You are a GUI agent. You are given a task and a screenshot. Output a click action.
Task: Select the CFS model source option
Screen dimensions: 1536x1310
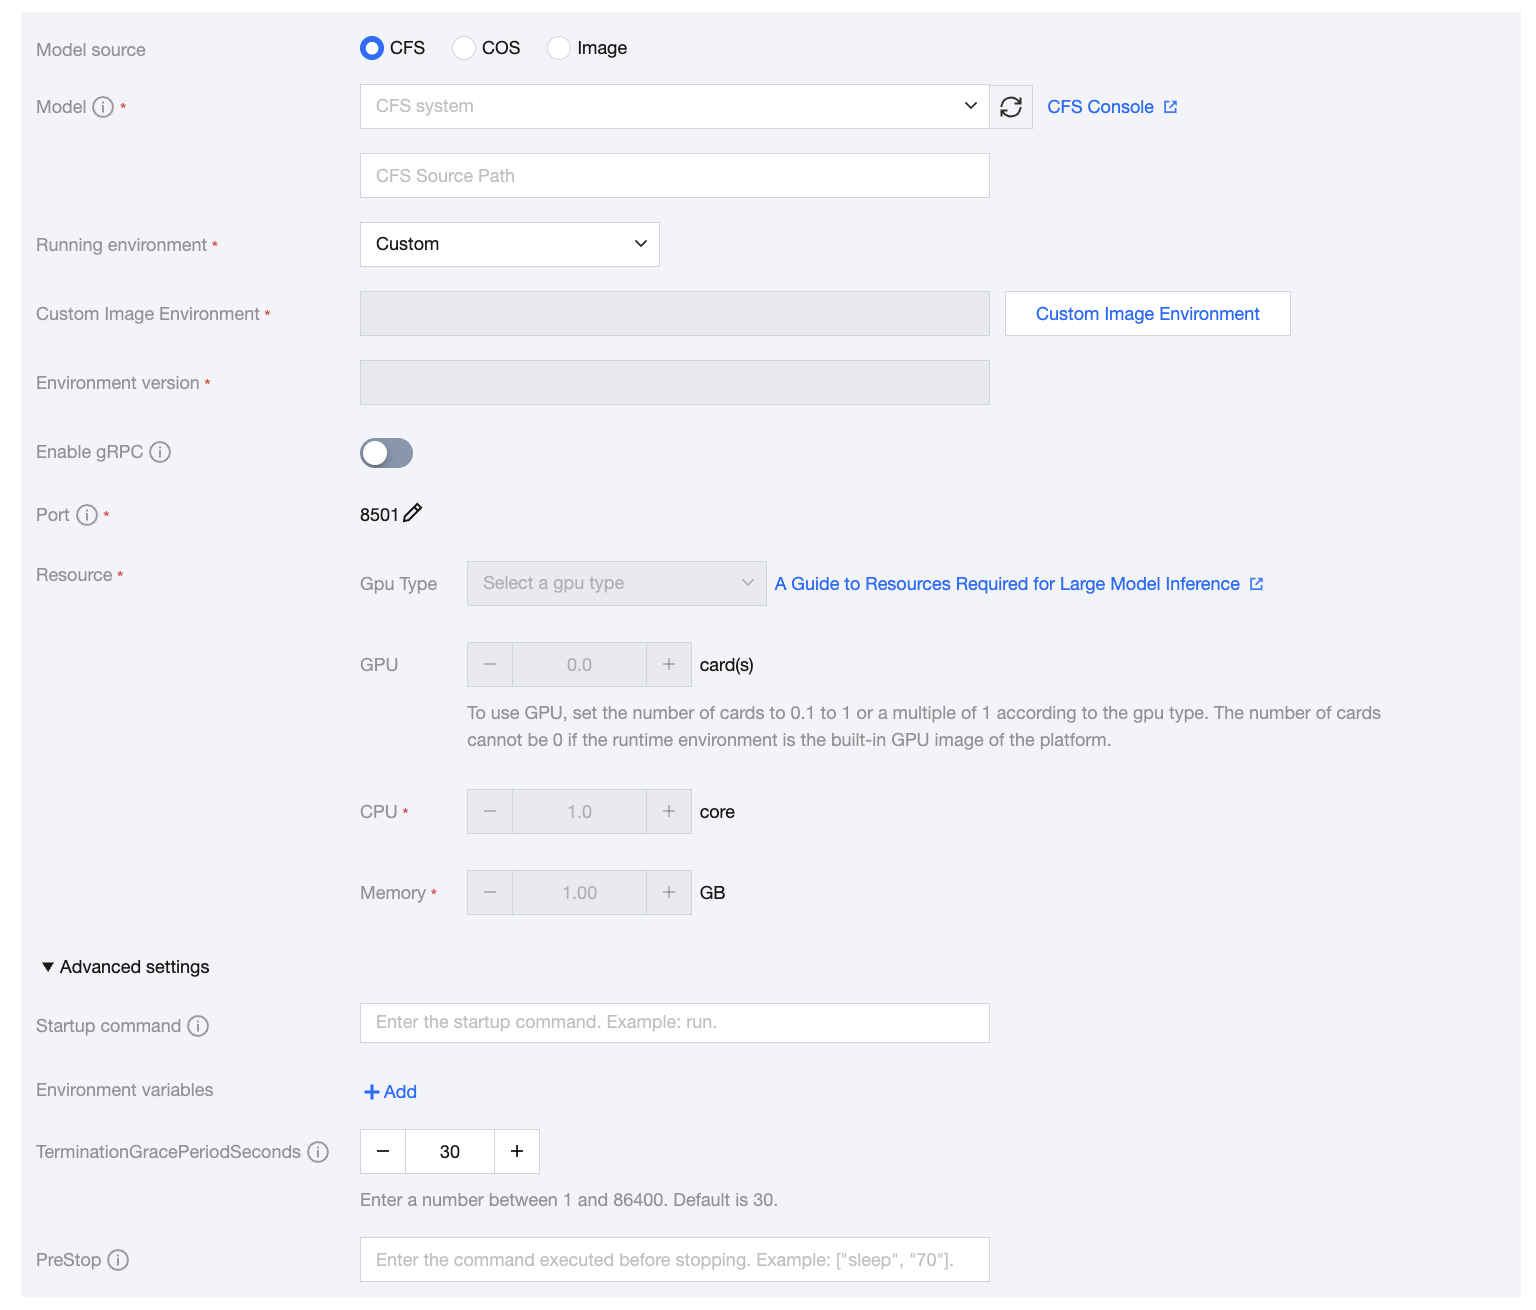click(x=372, y=48)
